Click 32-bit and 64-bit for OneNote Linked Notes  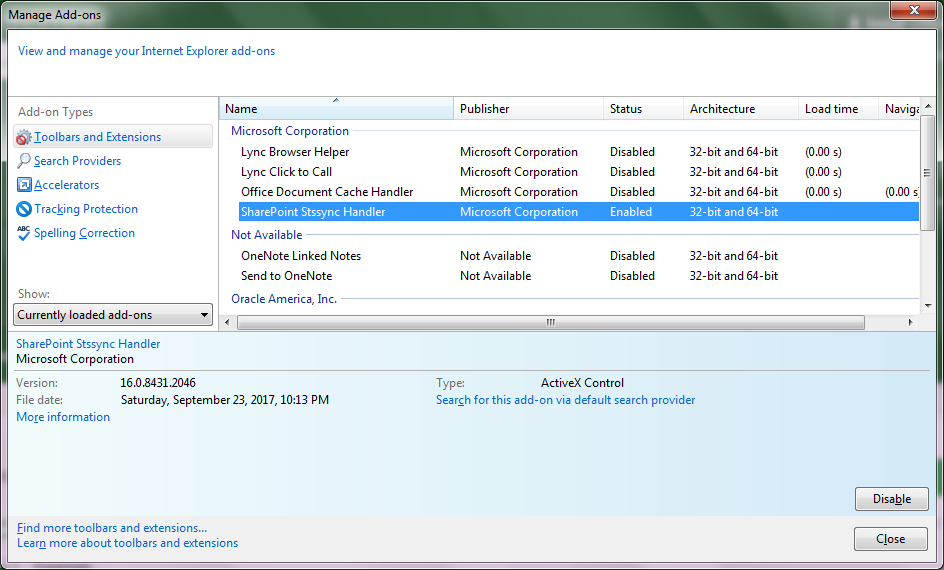[733, 256]
